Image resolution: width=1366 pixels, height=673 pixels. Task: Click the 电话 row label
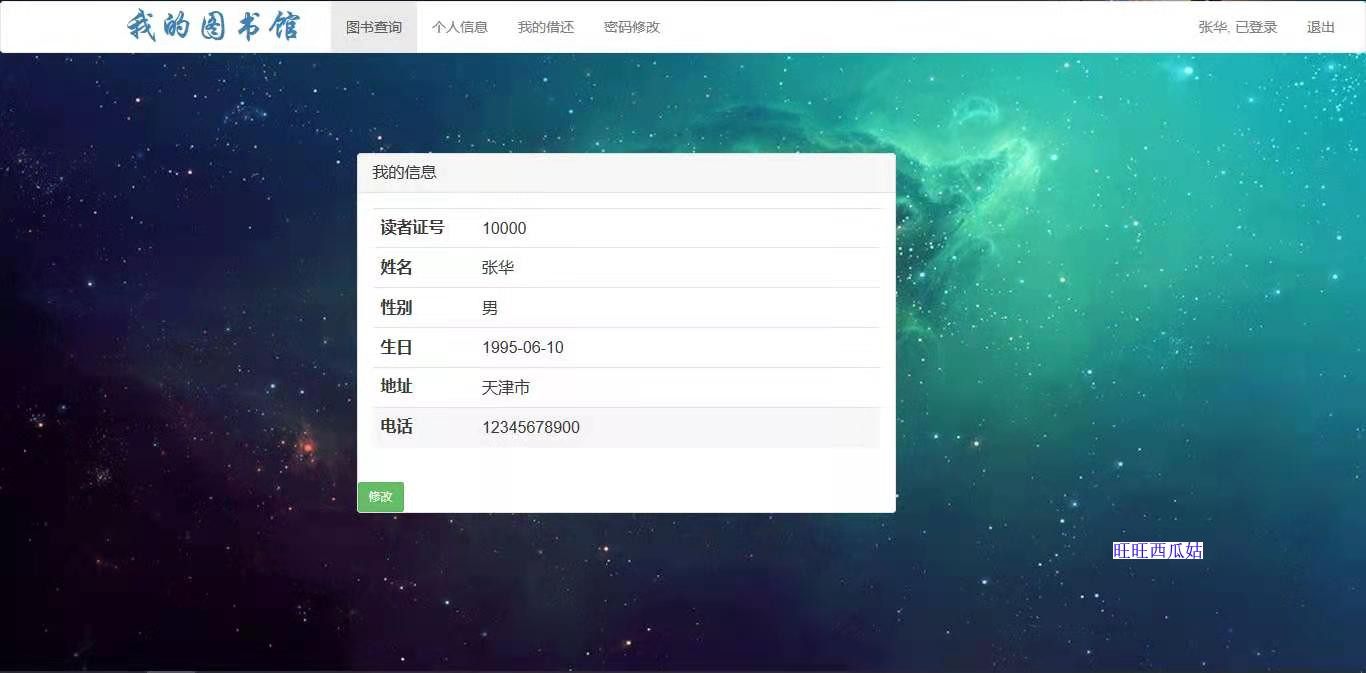396,427
